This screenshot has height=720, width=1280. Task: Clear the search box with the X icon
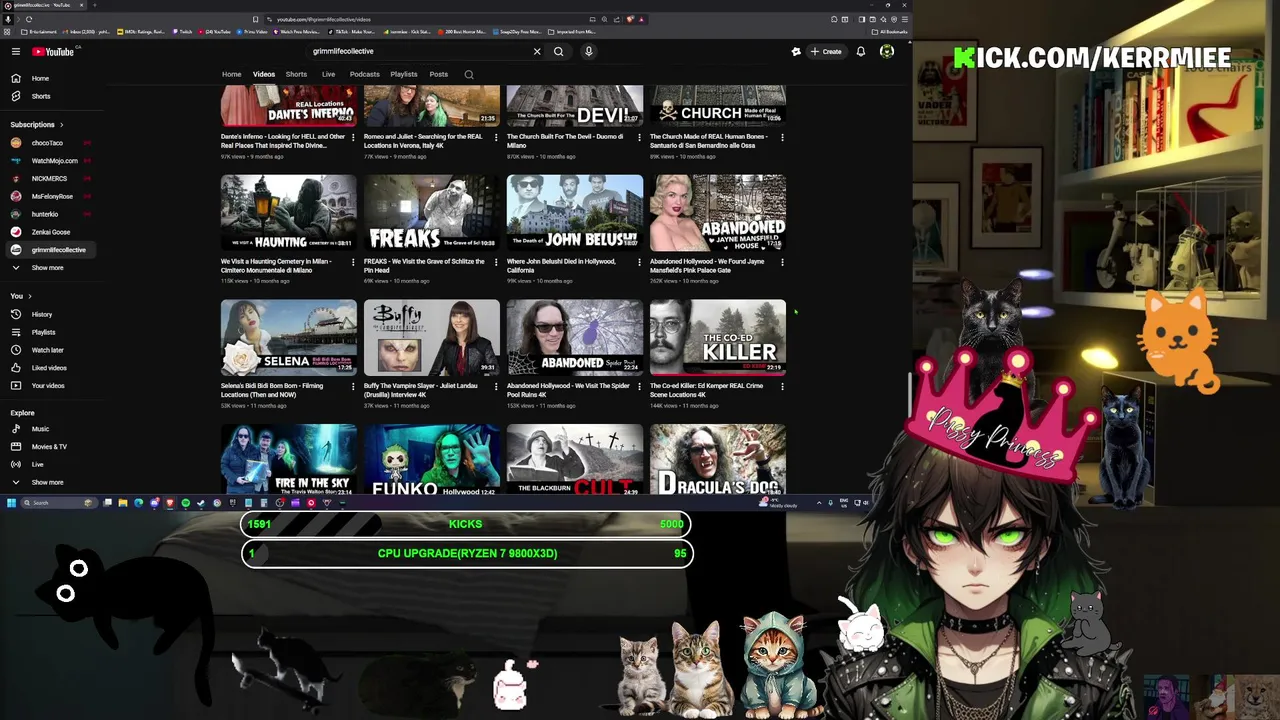[537, 51]
